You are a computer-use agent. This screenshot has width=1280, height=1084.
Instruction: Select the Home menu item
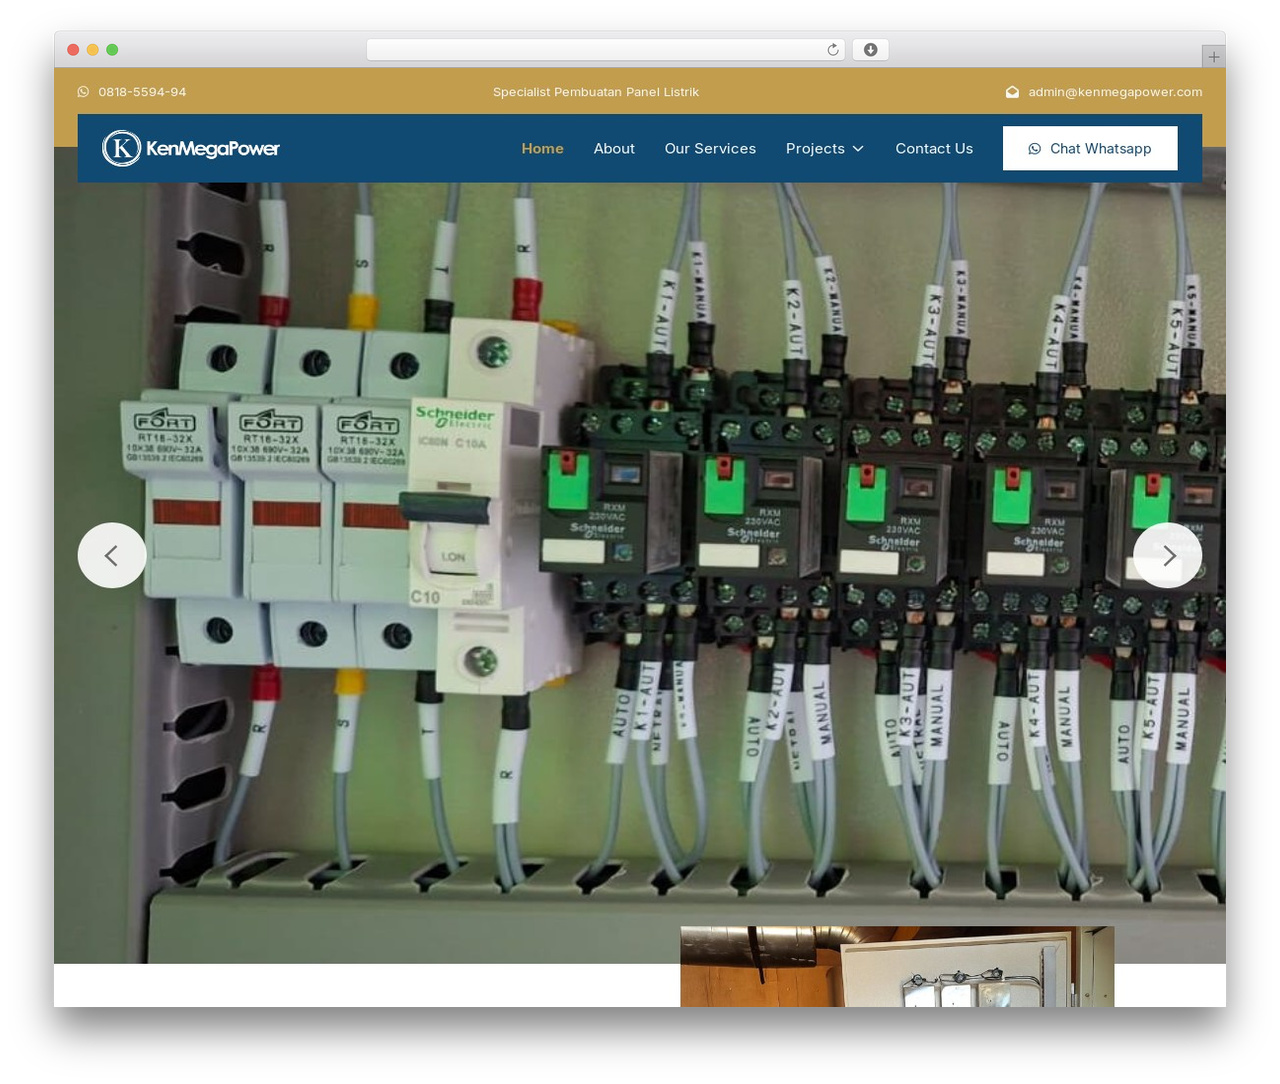click(542, 148)
